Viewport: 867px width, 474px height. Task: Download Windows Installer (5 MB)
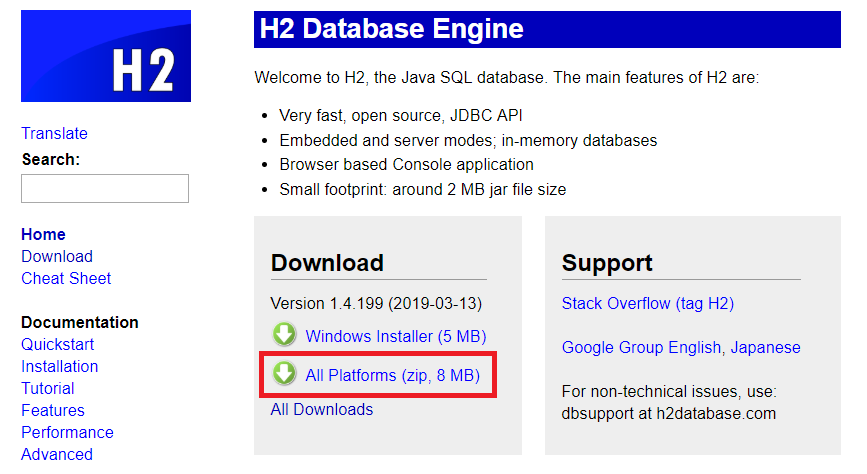[x=396, y=336]
